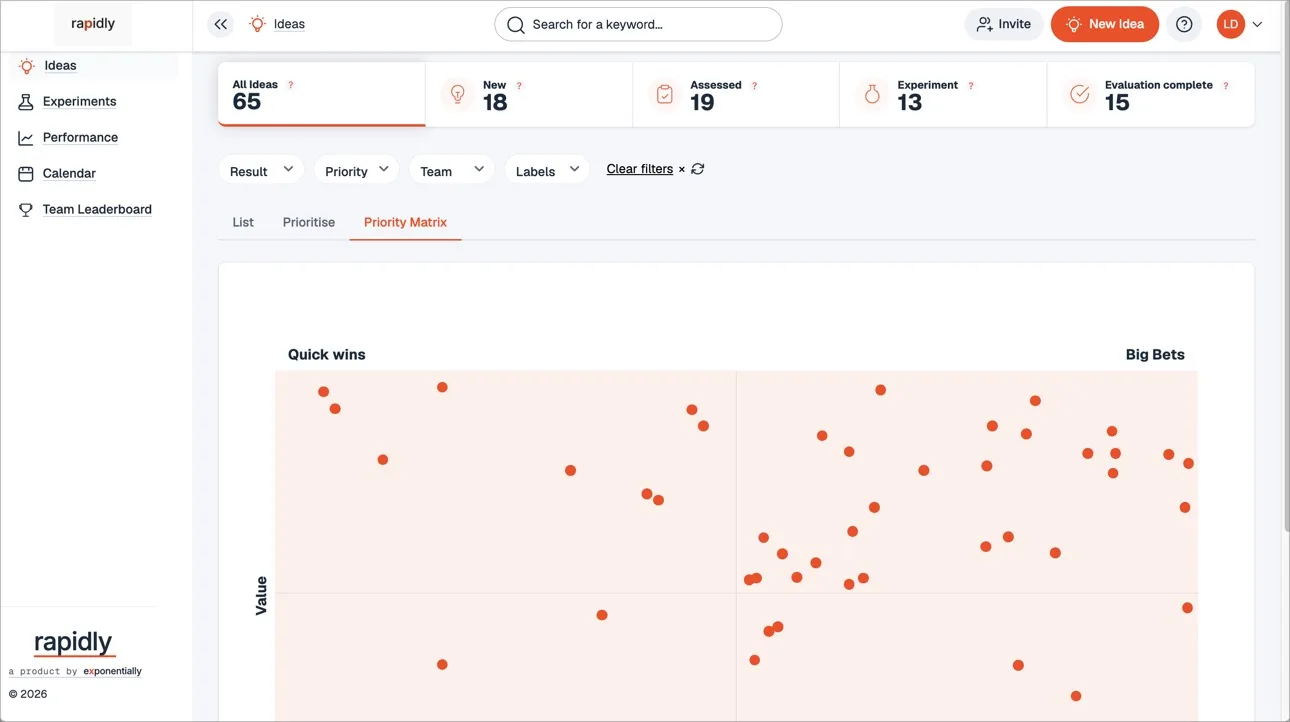The image size is (1290, 722).
Task: Click calendar icon beside sidebar Calendar
Action: pos(26,174)
